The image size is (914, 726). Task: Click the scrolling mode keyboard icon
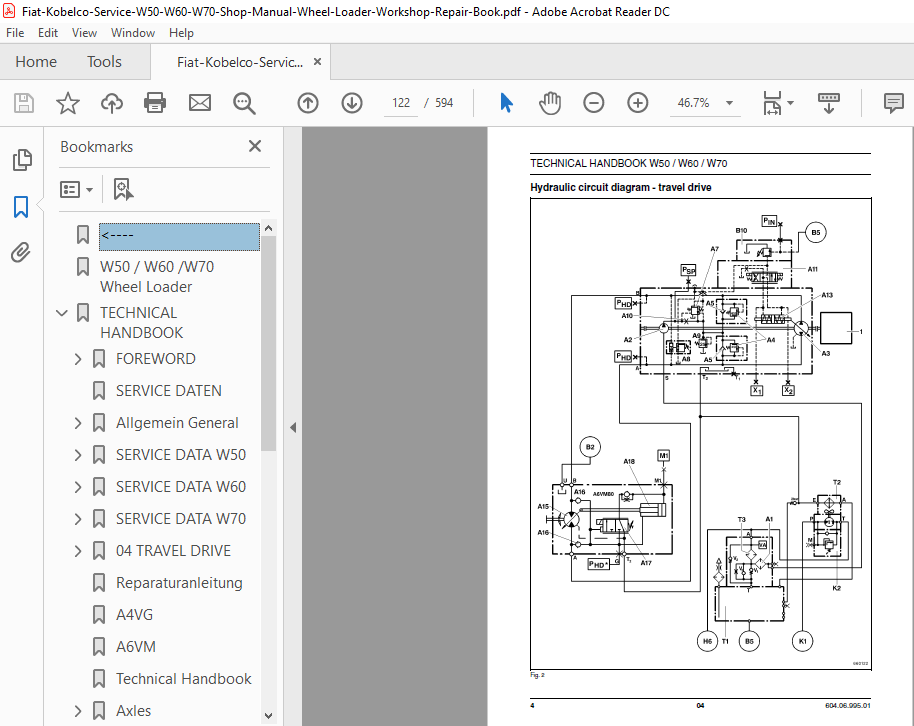click(x=828, y=103)
